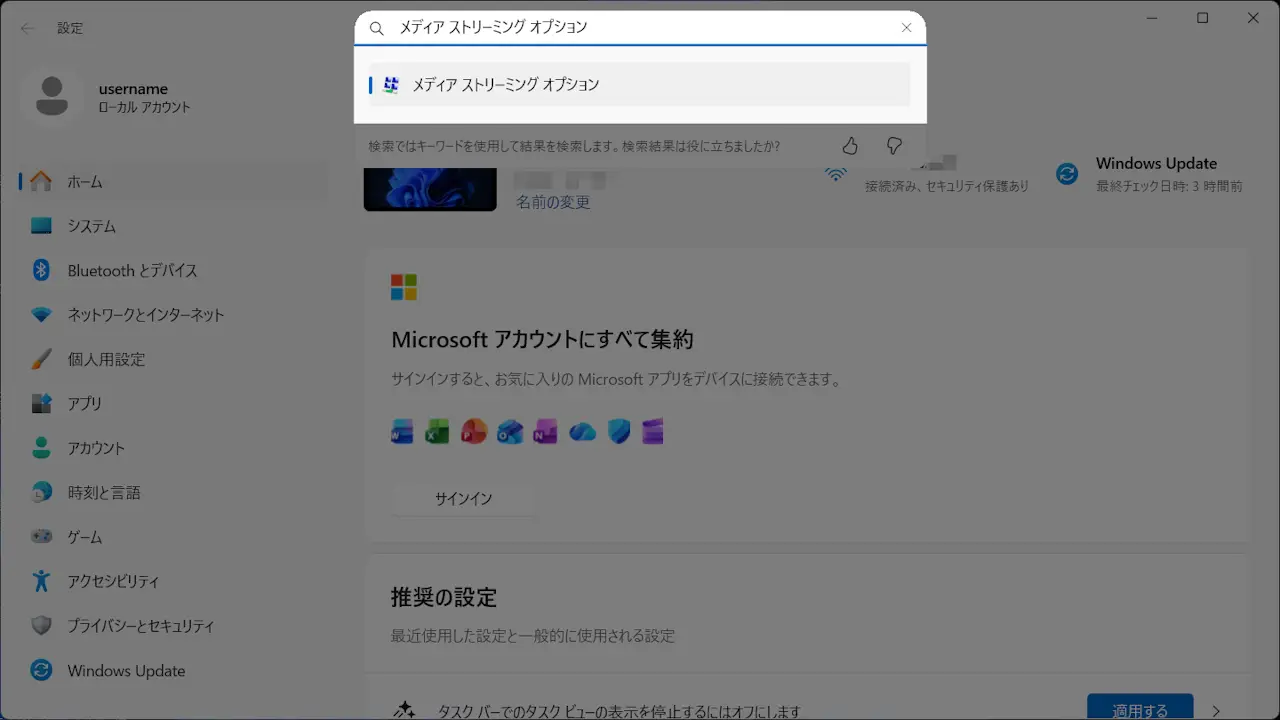Click inside the settings search field
1280x720 pixels.
[x=640, y=28]
